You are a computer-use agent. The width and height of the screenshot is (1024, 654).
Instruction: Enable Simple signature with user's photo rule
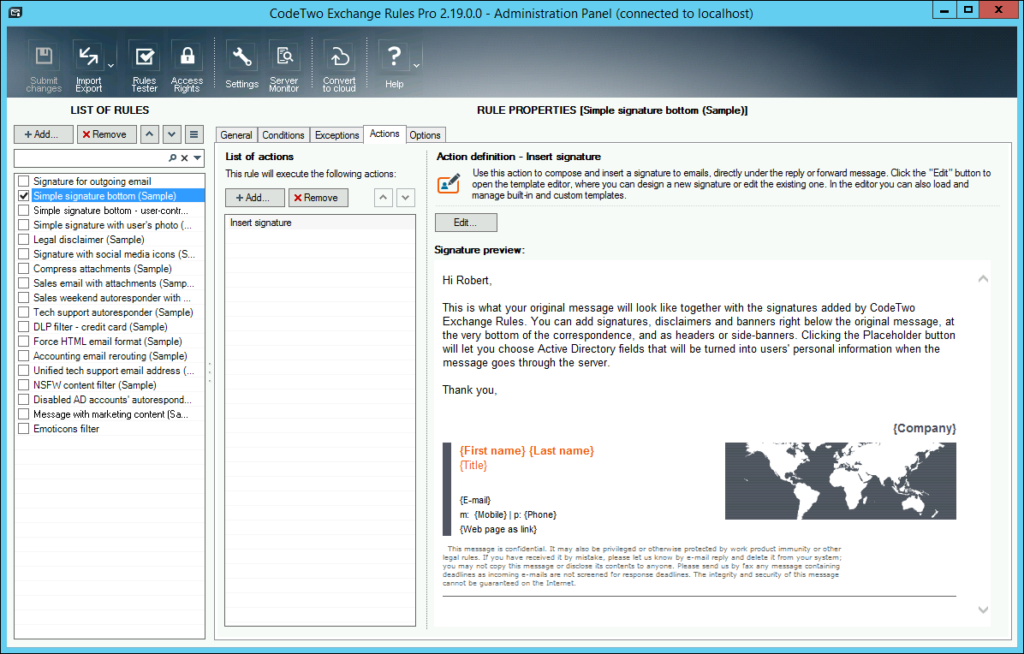24,225
